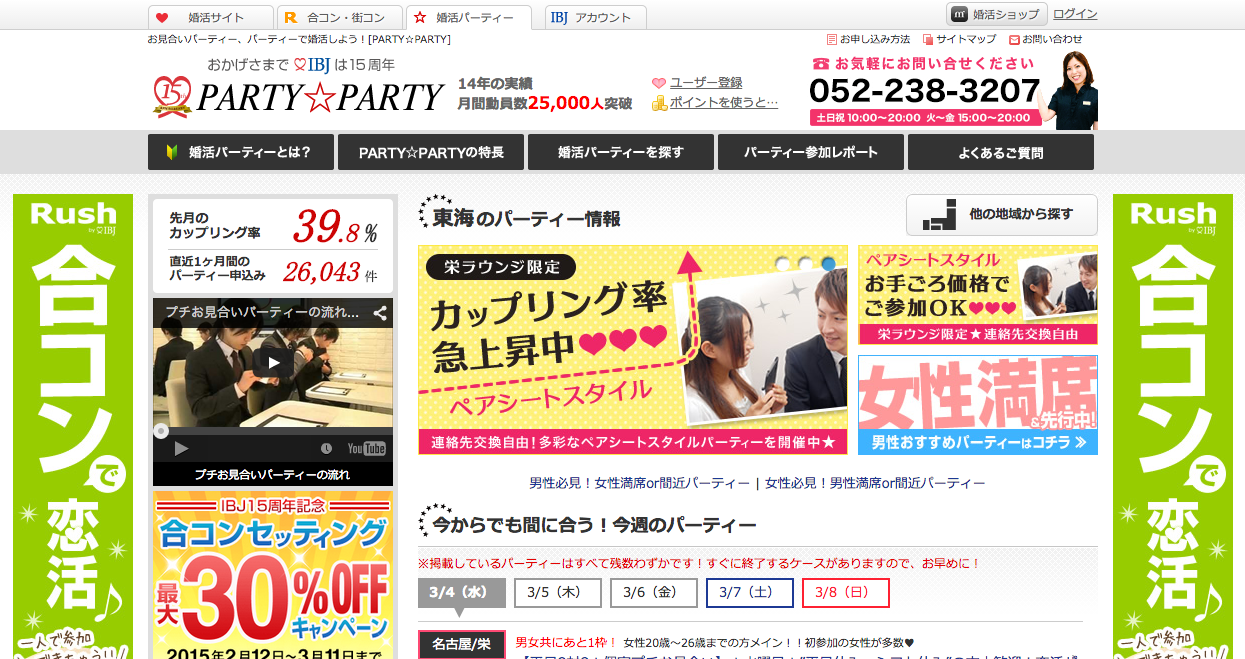Open the お問い合わせ link

pyautogui.click(x=1046, y=39)
